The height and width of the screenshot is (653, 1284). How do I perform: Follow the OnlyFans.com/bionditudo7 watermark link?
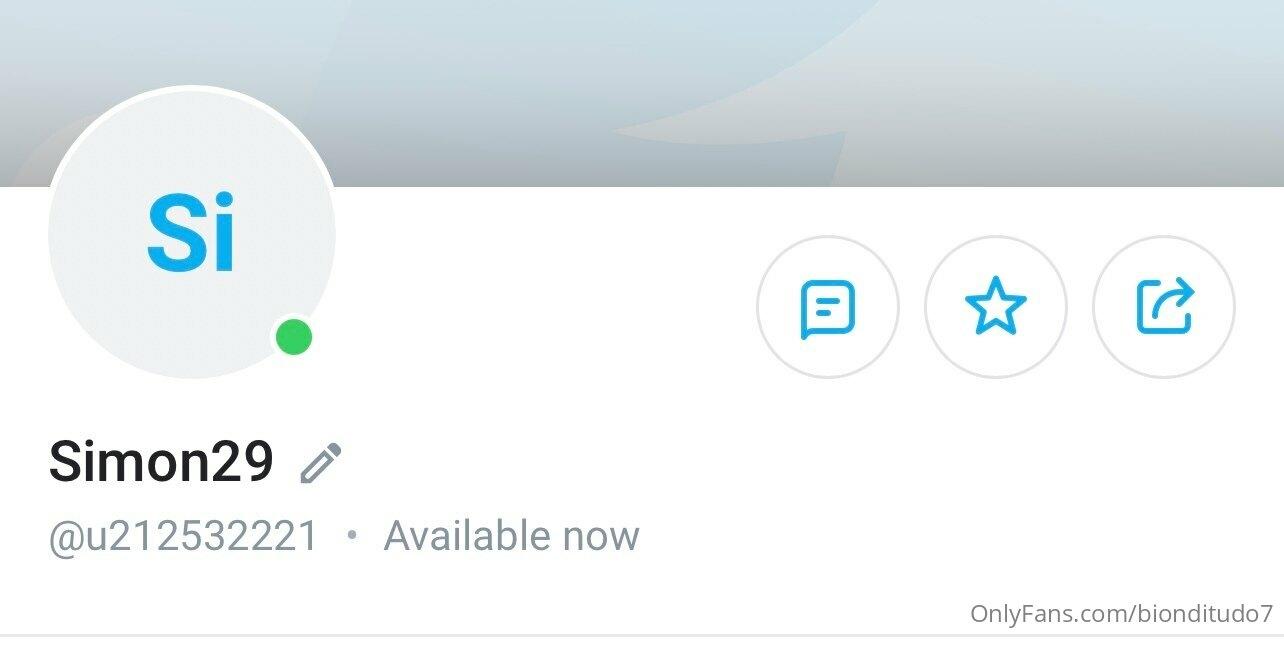point(1121,613)
